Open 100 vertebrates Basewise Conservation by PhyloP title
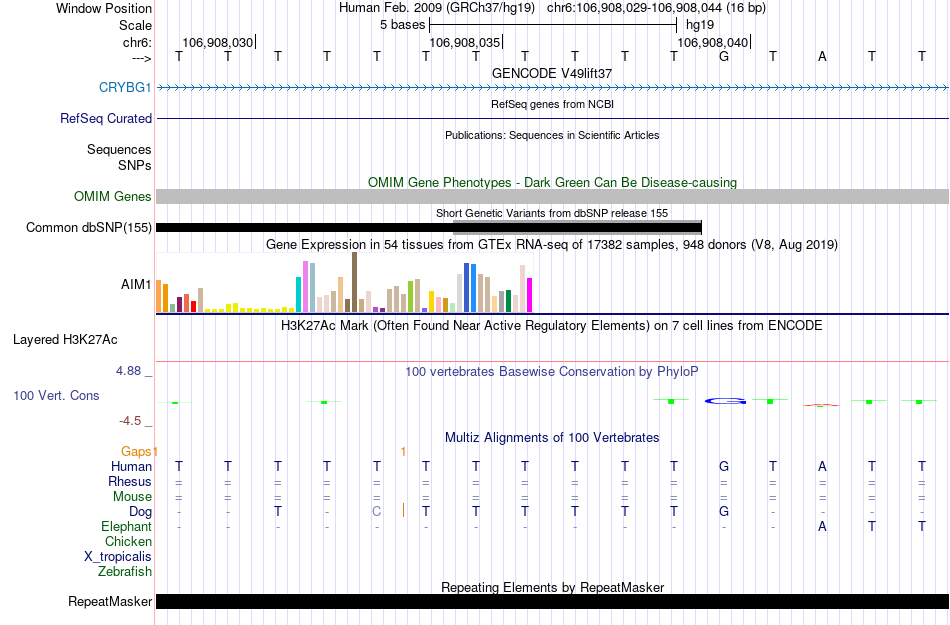 pyautogui.click(x=552, y=371)
